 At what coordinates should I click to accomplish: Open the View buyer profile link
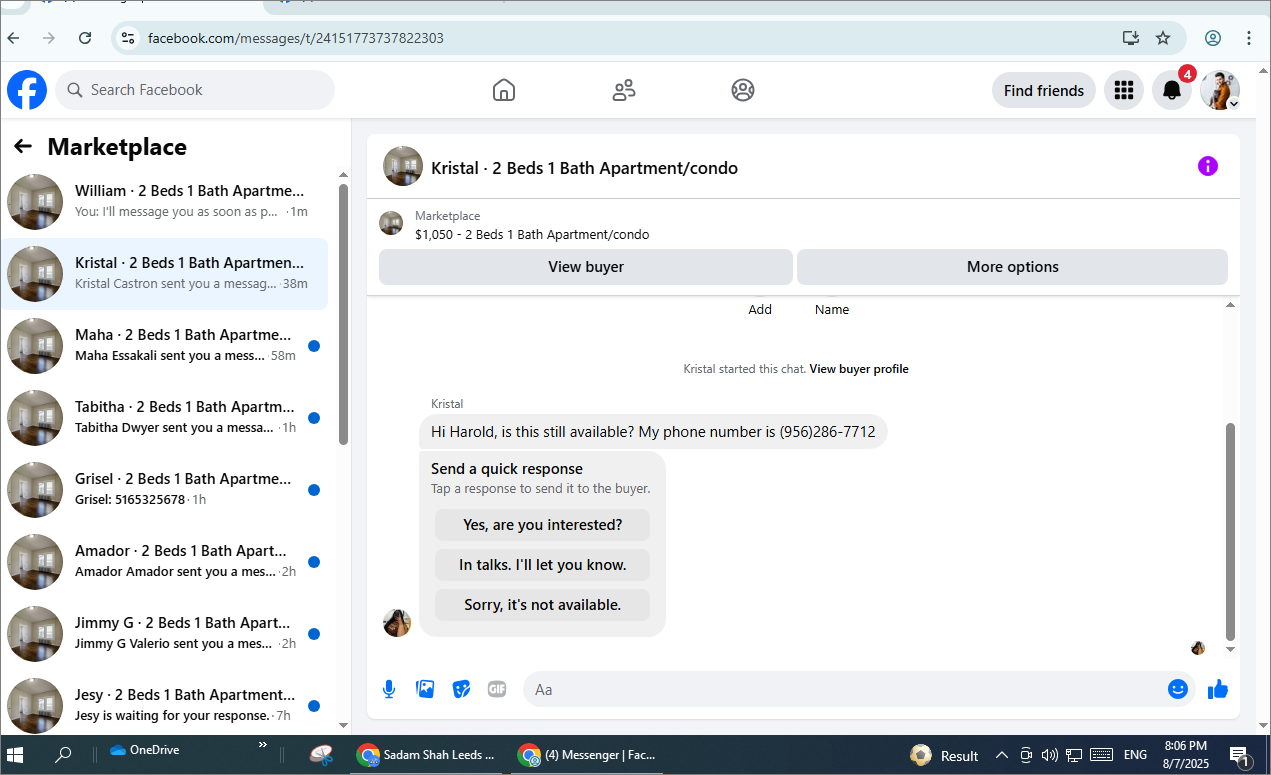tap(859, 369)
